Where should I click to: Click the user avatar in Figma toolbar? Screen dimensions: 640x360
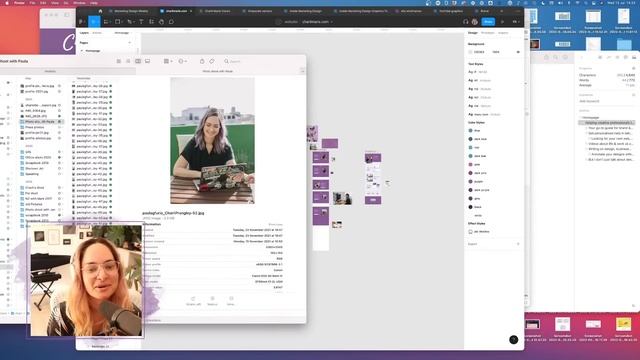475,22
